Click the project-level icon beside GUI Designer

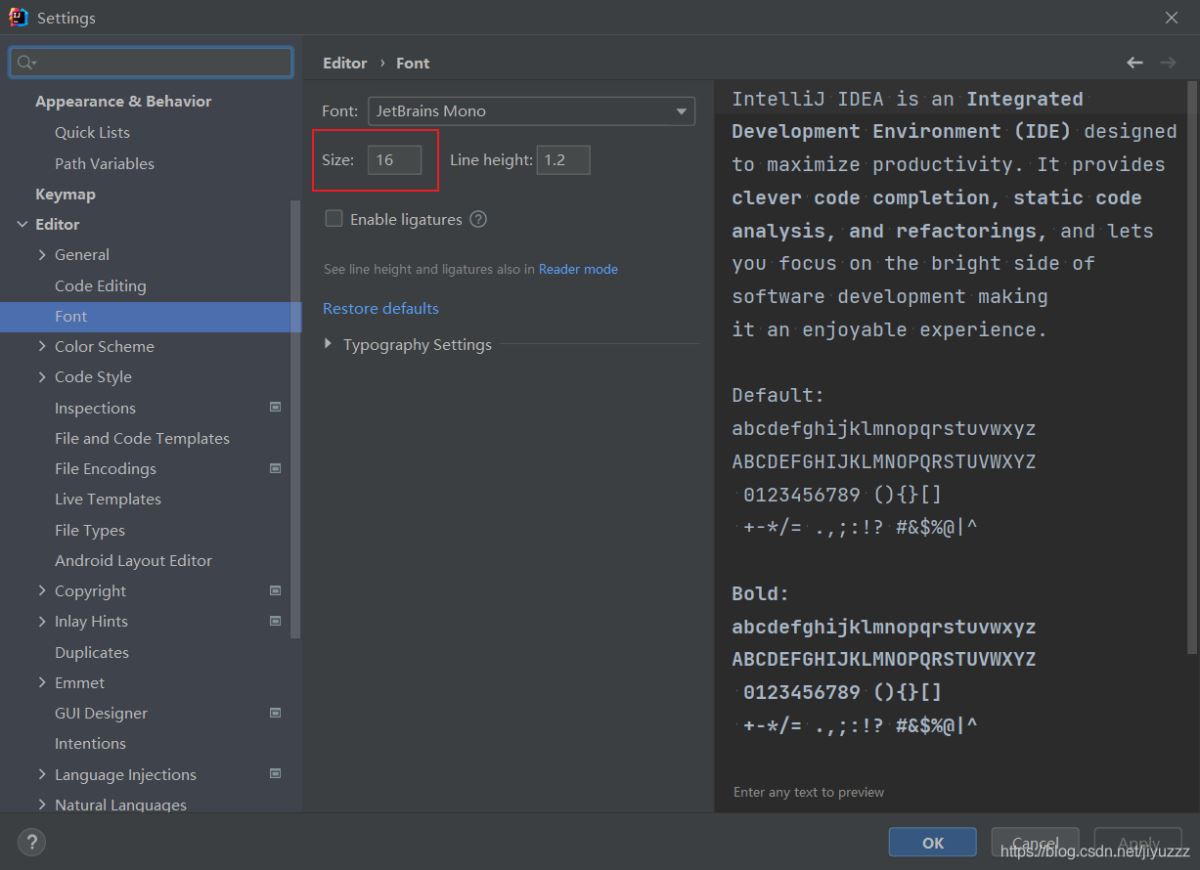(275, 713)
